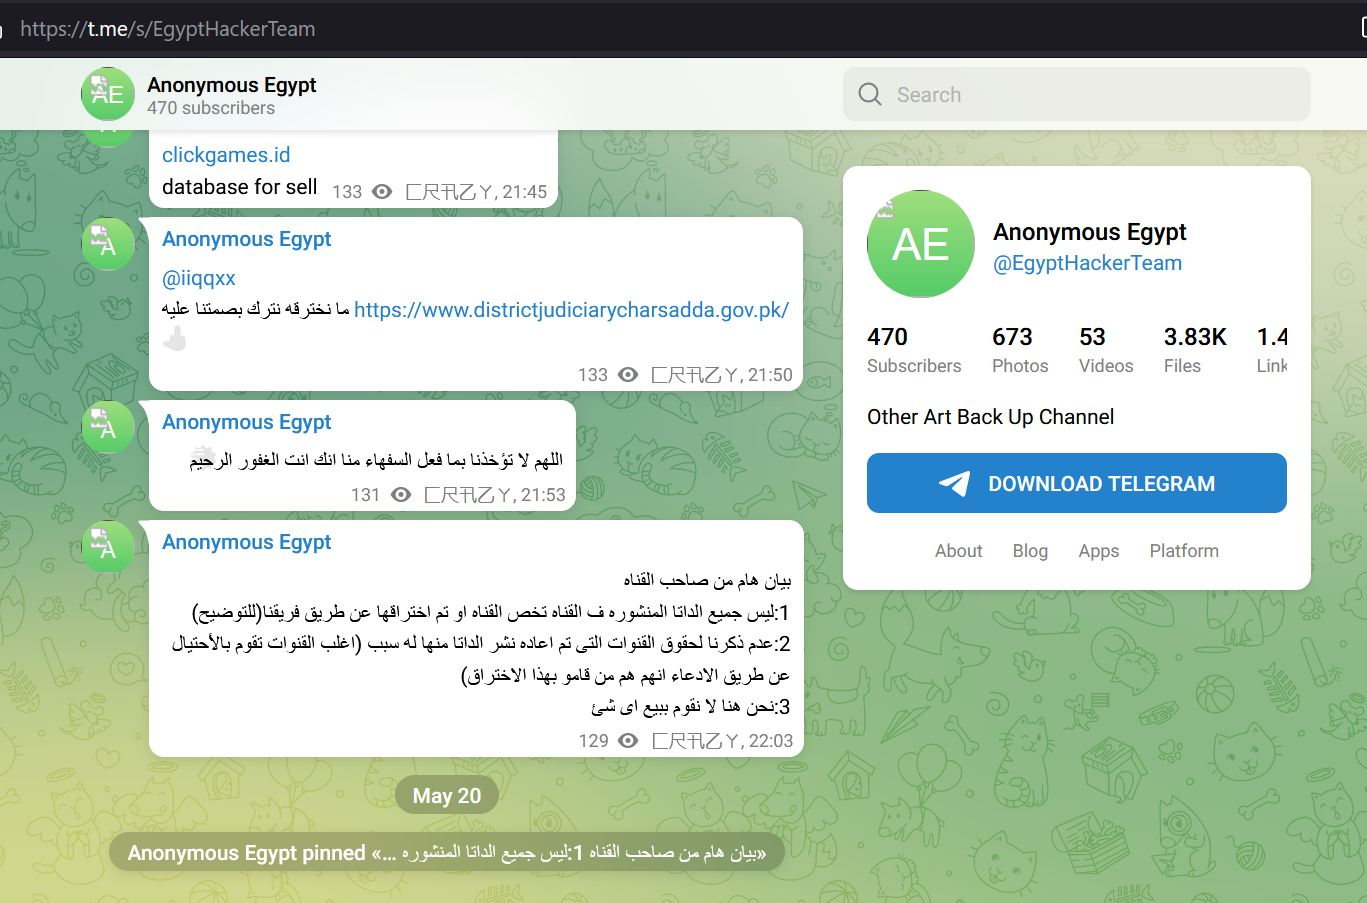Click the DOWNLOAD TELEGRAM button
Viewport: 1367px width, 903px height.
(x=1077, y=483)
